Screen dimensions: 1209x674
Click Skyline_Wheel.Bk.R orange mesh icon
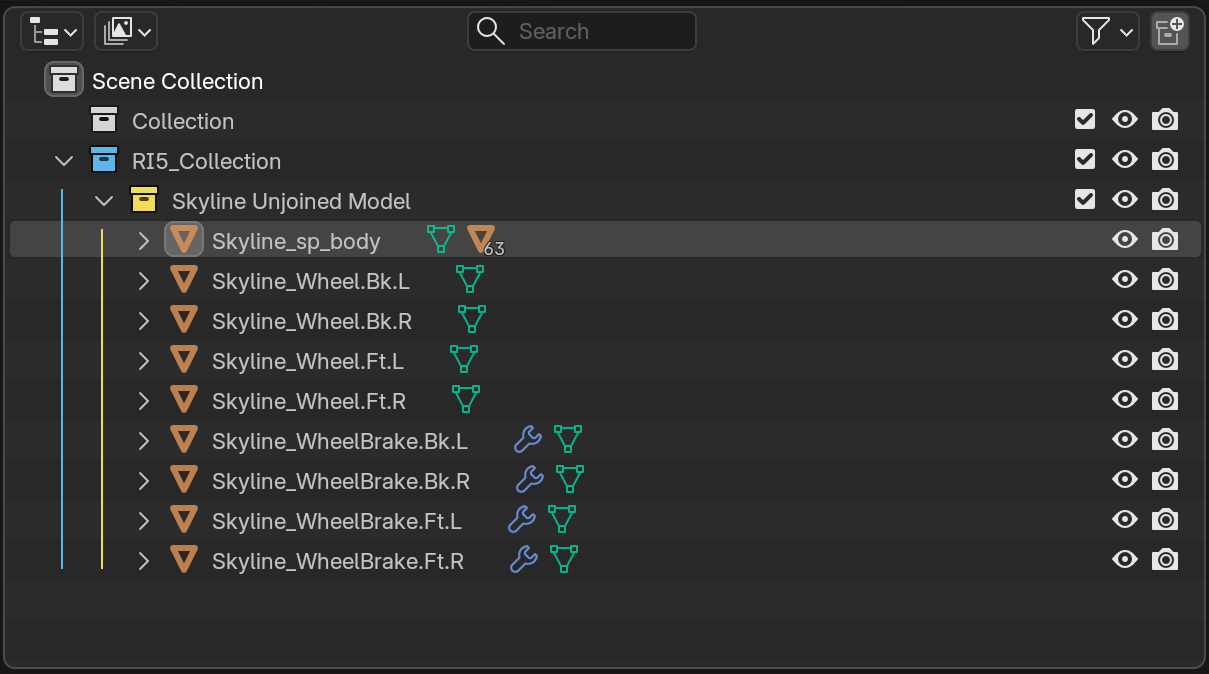[x=184, y=320]
